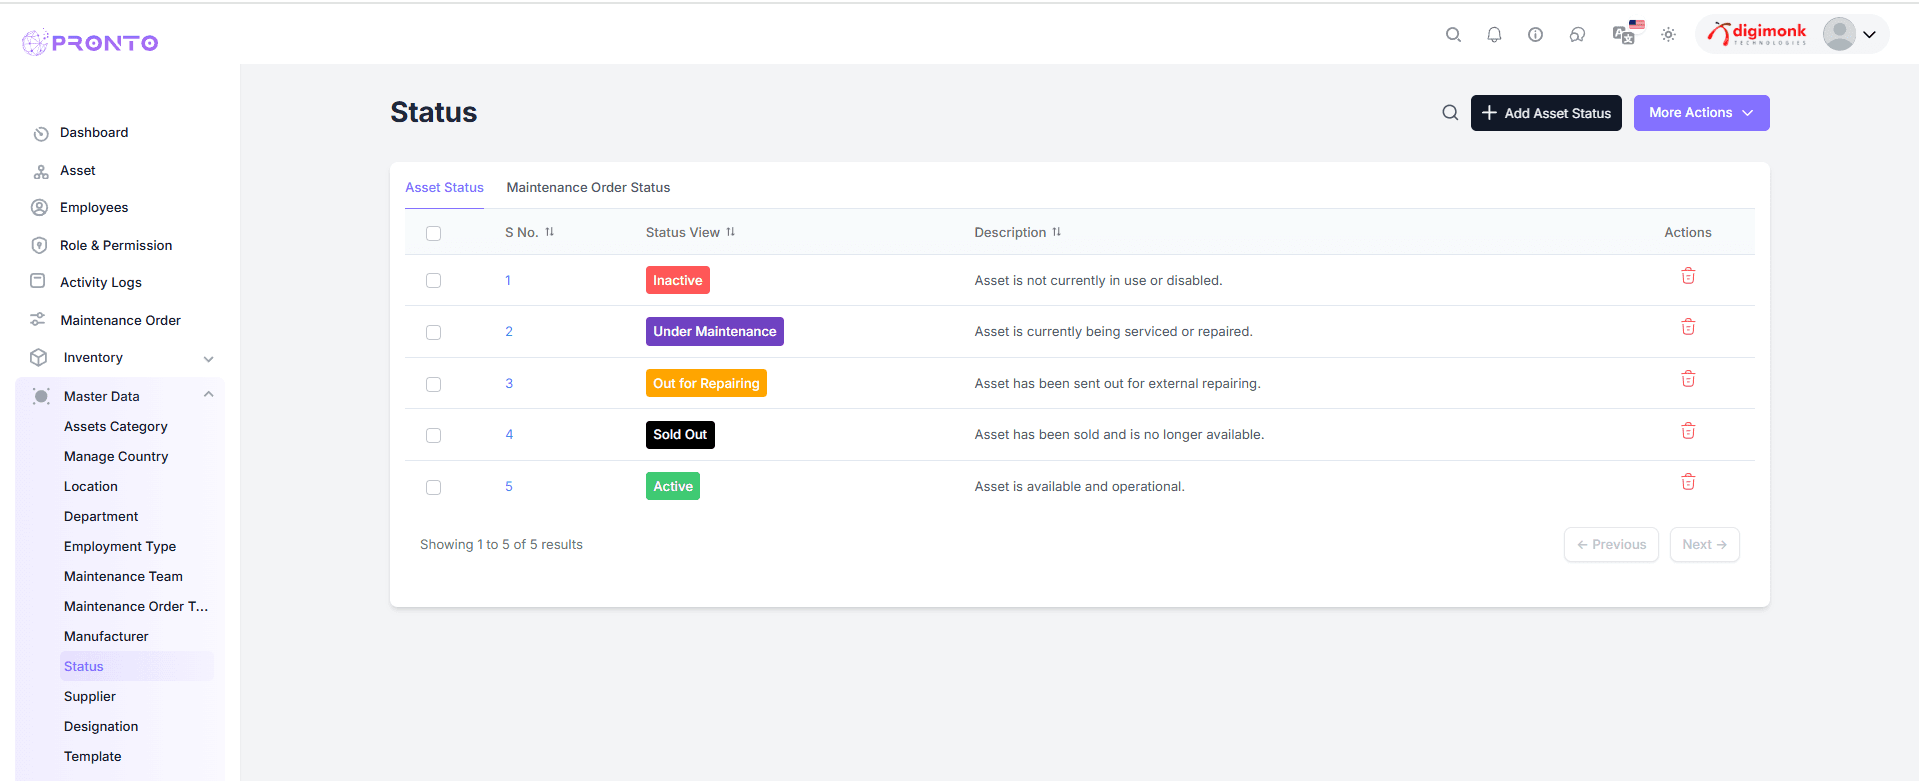Click the Master Data icon
Screen dimensions: 1919x781
(x=41, y=396)
